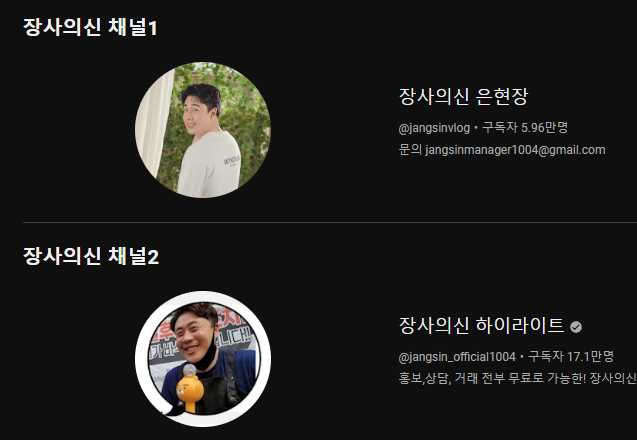Screen dimensions: 637x440
Task: Click the white ring around the second avatar
Action: pos(203,296)
